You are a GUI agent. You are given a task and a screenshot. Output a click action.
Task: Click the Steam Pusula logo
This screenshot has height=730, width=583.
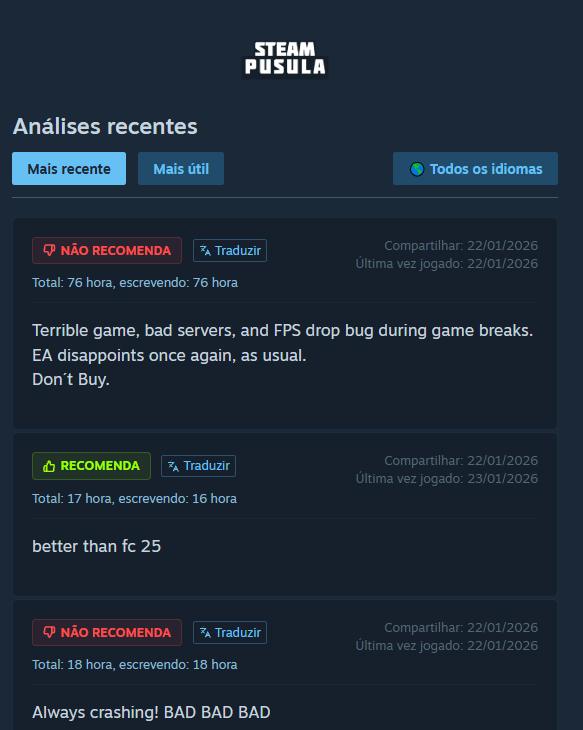coord(285,59)
